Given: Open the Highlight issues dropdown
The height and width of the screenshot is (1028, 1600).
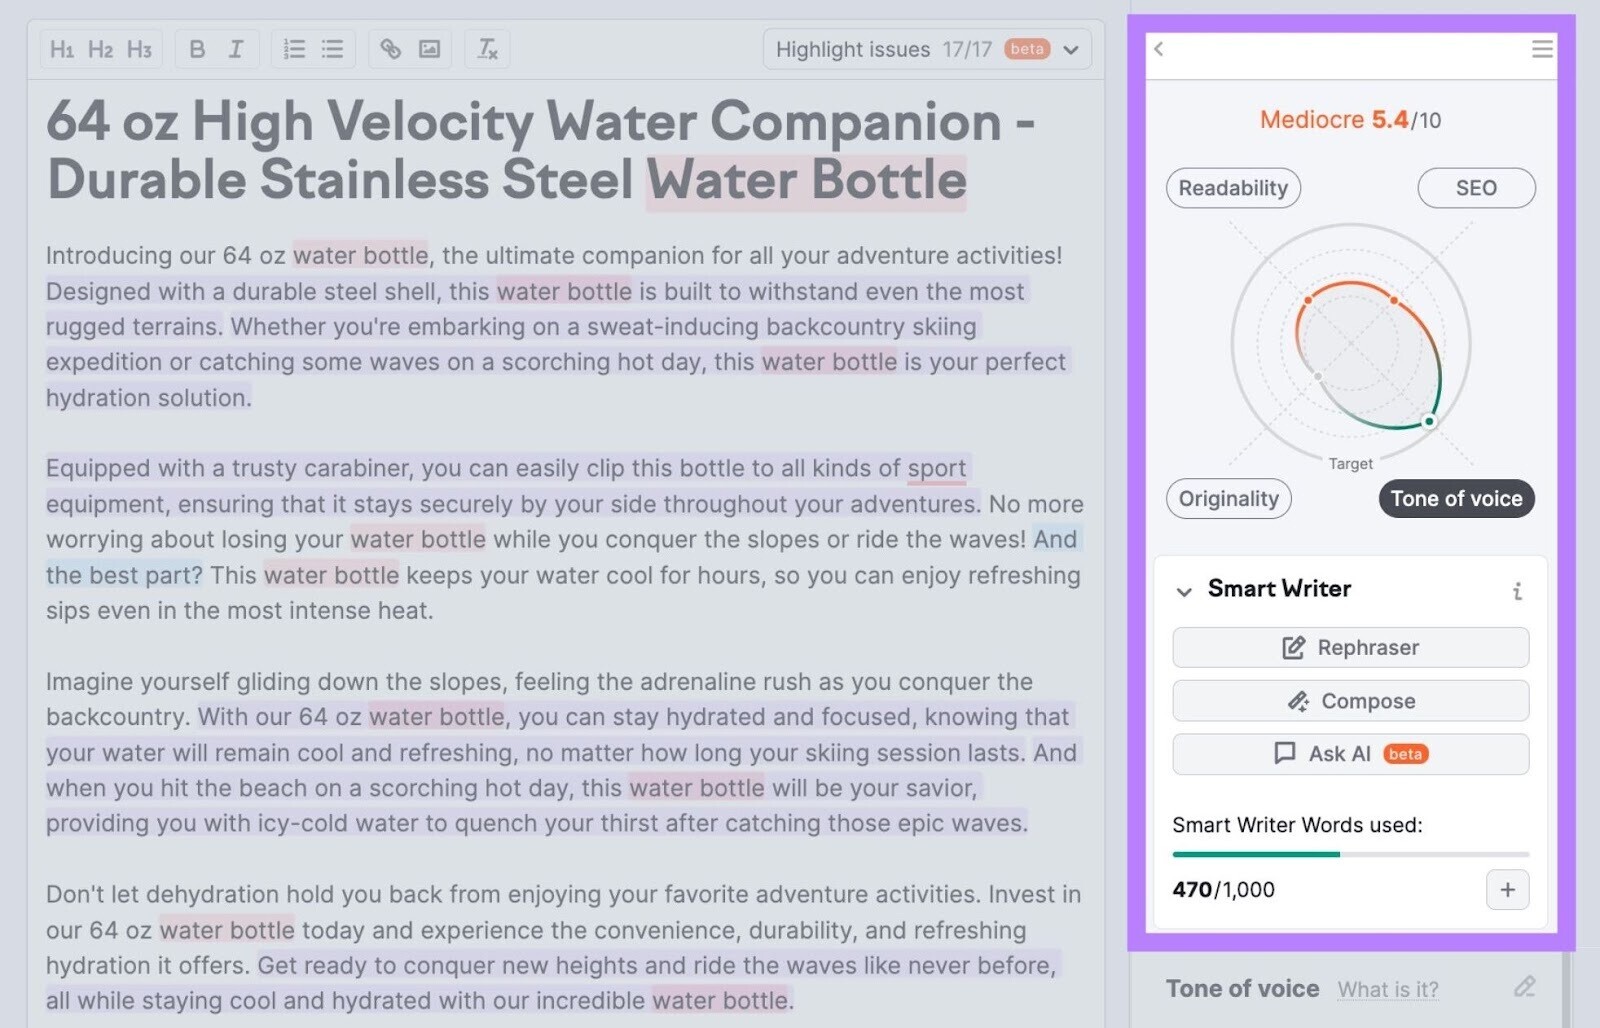Looking at the screenshot, I should 1071,49.
